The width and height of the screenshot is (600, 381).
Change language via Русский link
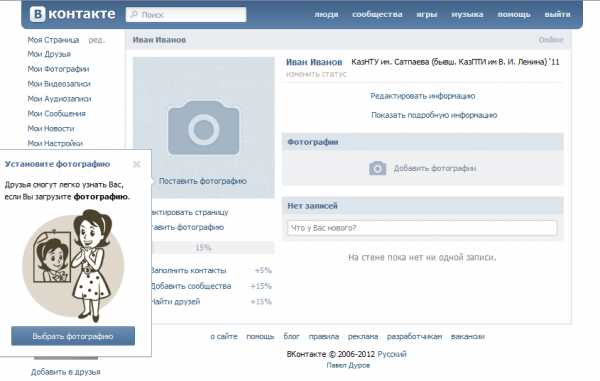pos(392,354)
